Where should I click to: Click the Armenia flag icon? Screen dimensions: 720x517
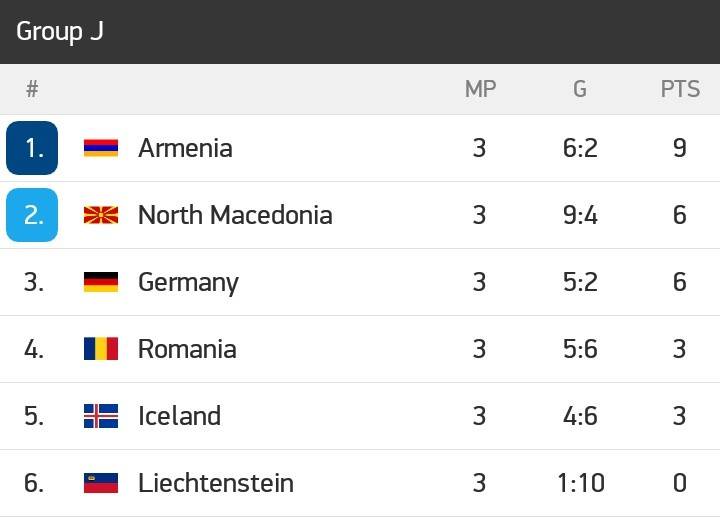[x=101, y=148]
